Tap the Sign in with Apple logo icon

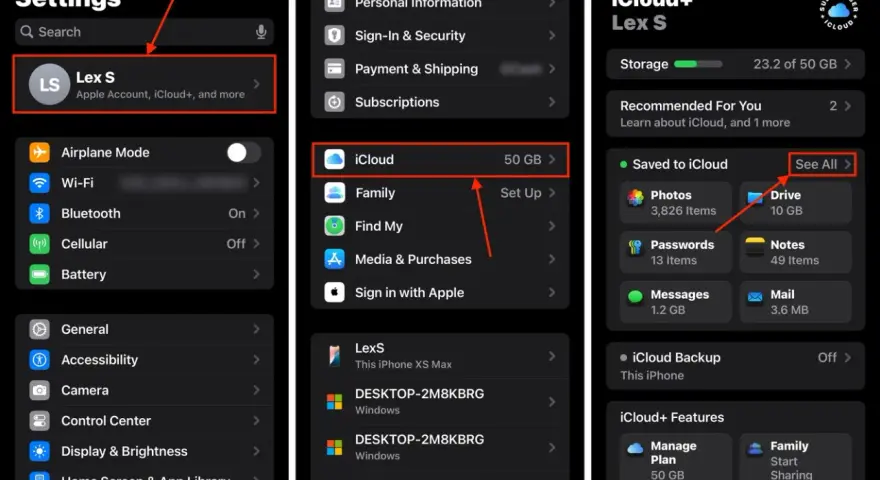[334, 292]
